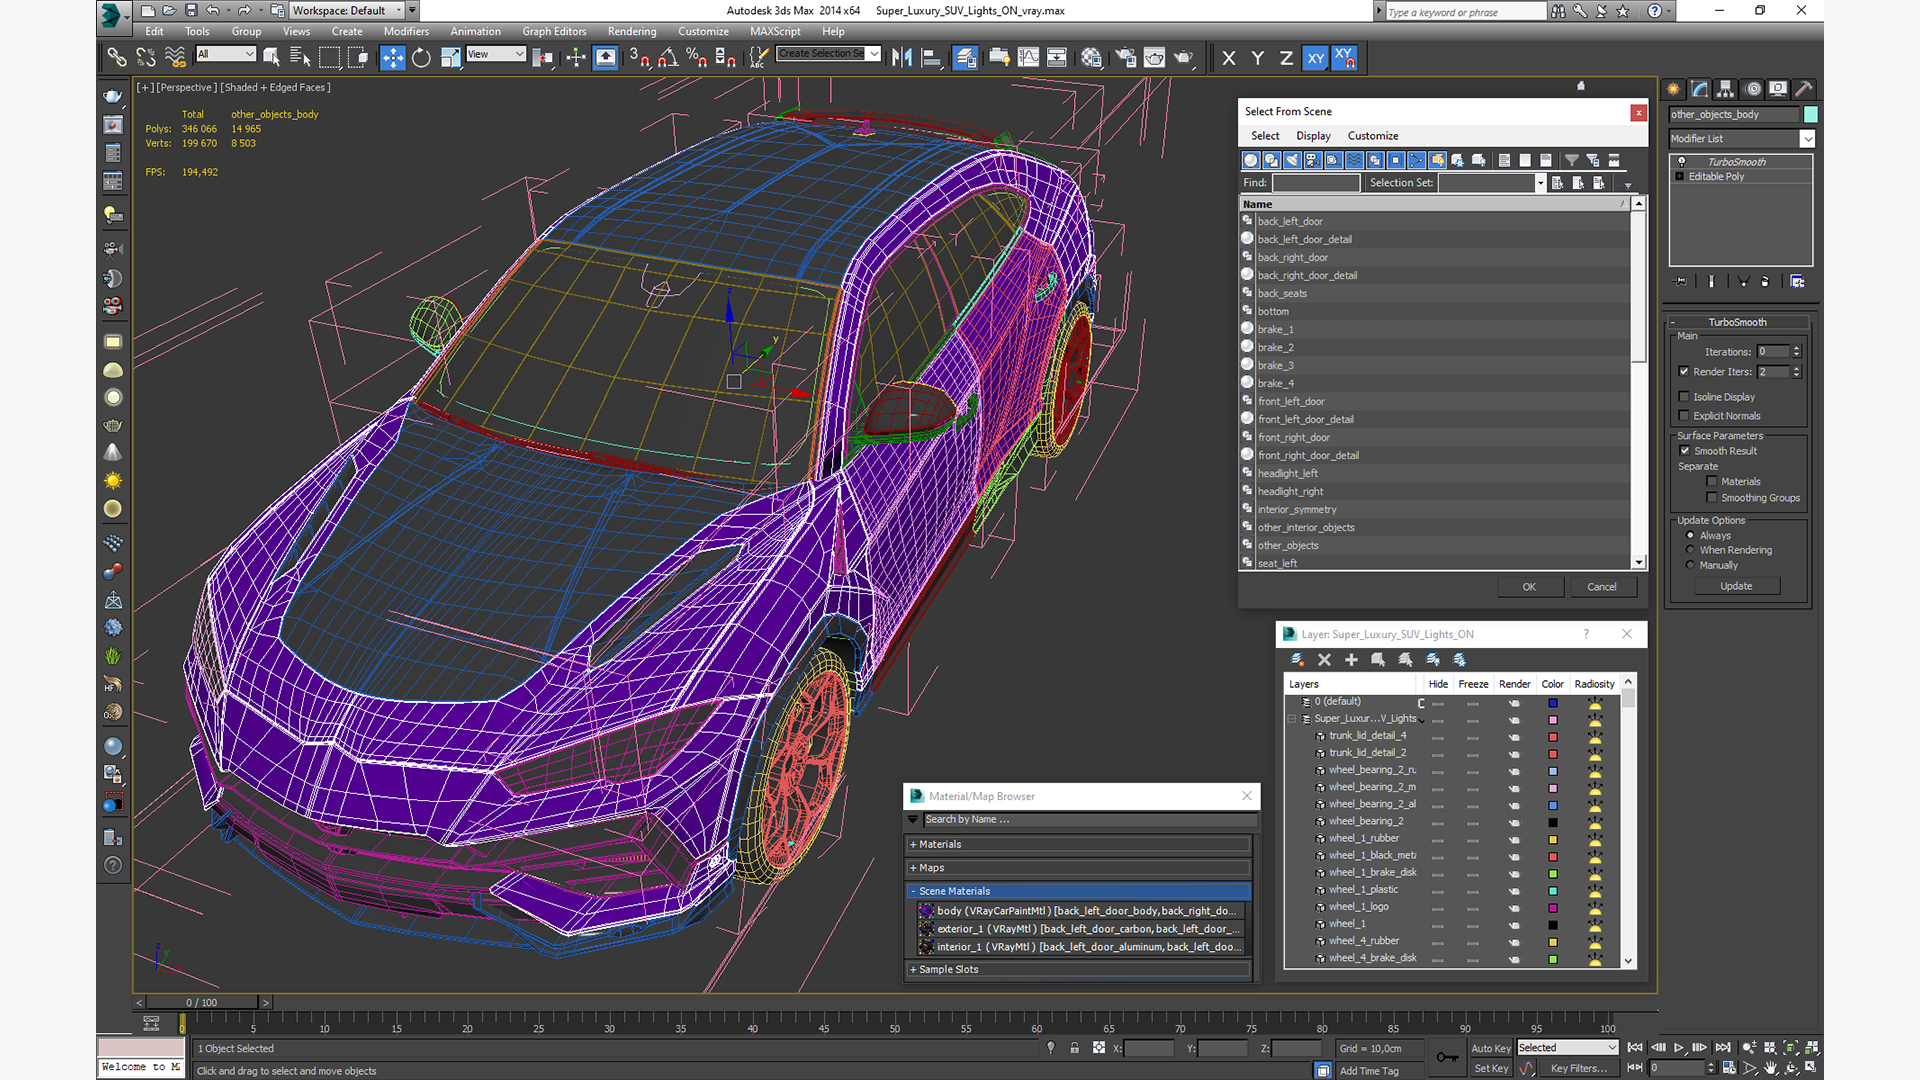Open the Render Setup teapot icon
The width and height of the screenshot is (1920, 1080).
(1126, 58)
